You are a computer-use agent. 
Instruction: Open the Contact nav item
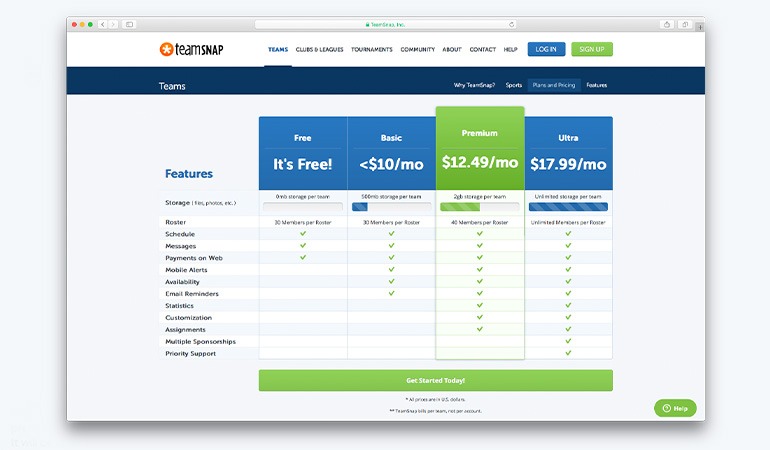coord(483,49)
